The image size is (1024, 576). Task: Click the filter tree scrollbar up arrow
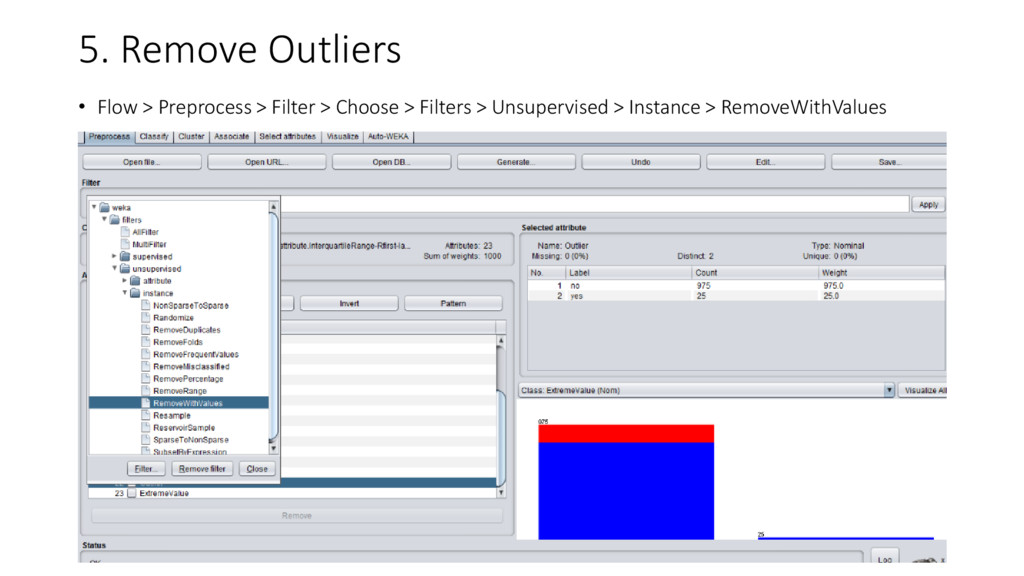[273, 207]
